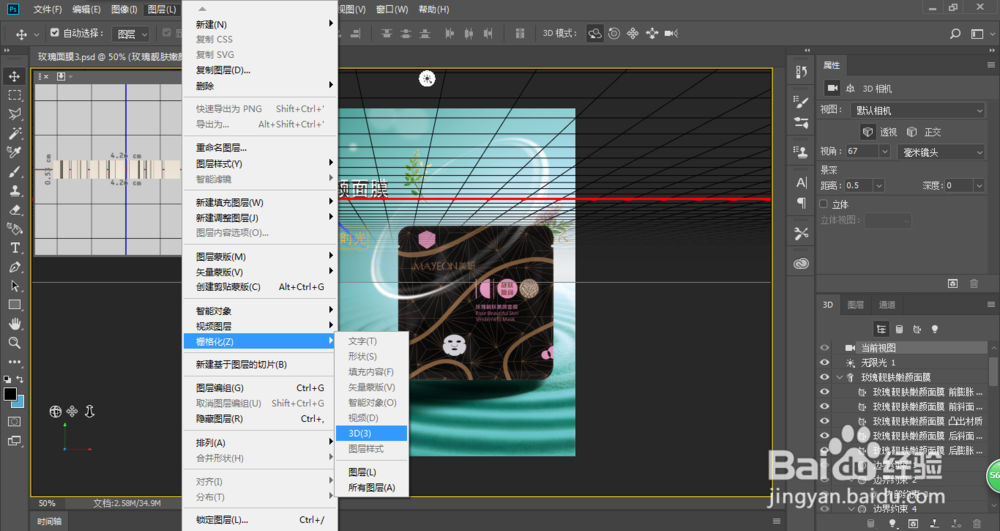Select the Clone Stamp tool
The image size is (1000, 531).
(14, 191)
